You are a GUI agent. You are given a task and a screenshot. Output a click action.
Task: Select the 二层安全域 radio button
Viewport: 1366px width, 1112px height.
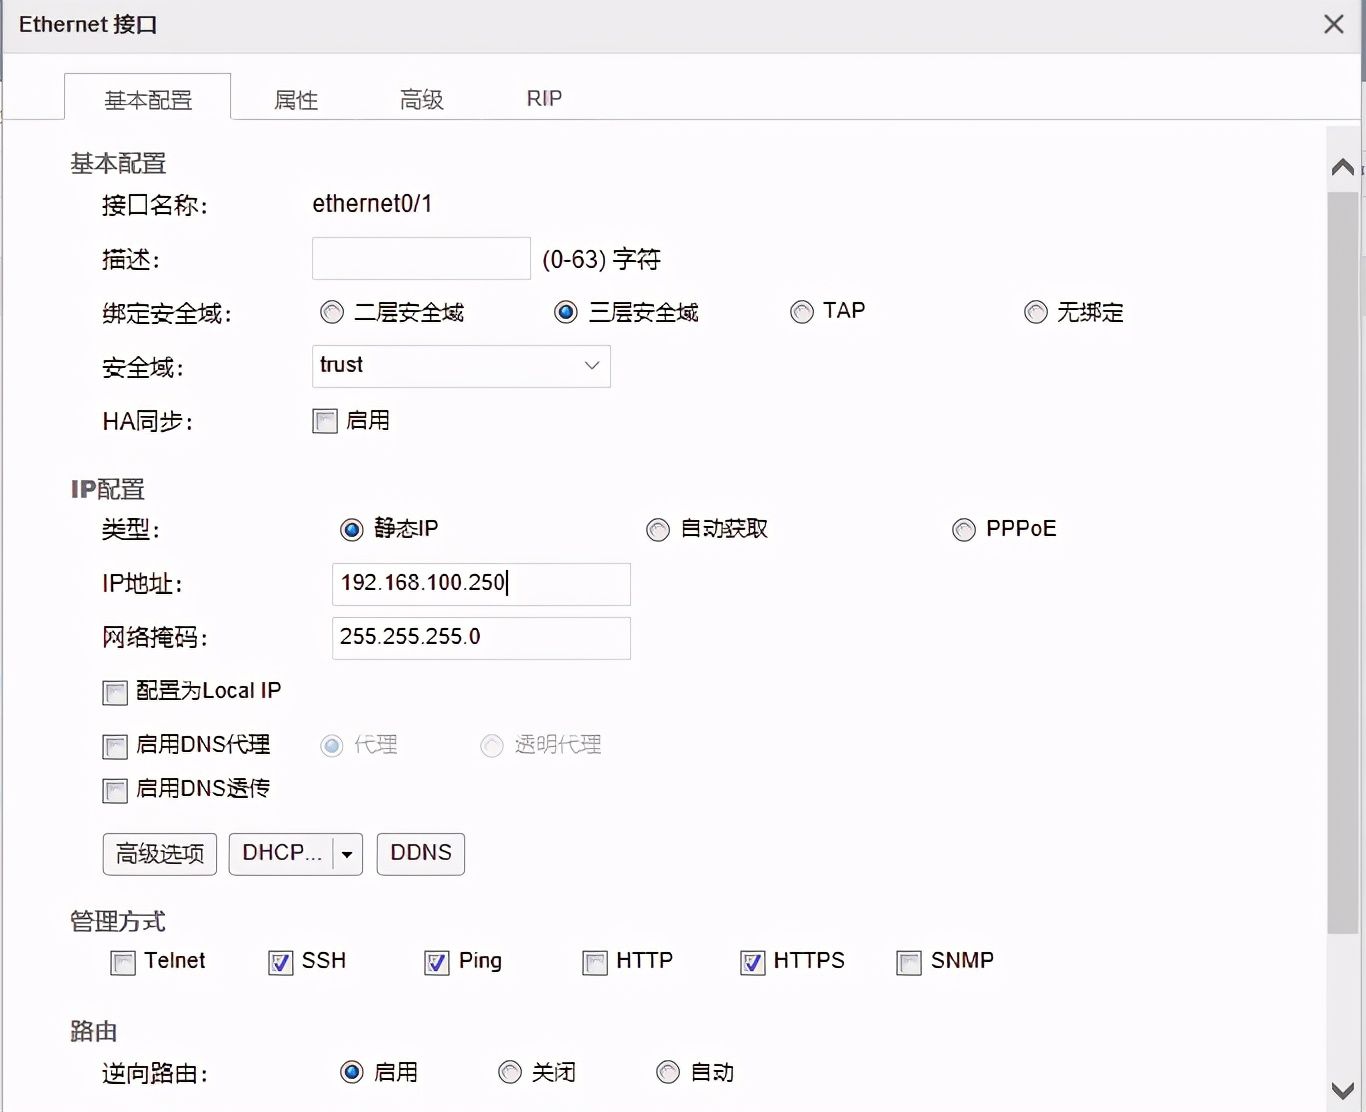tap(332, 313)
